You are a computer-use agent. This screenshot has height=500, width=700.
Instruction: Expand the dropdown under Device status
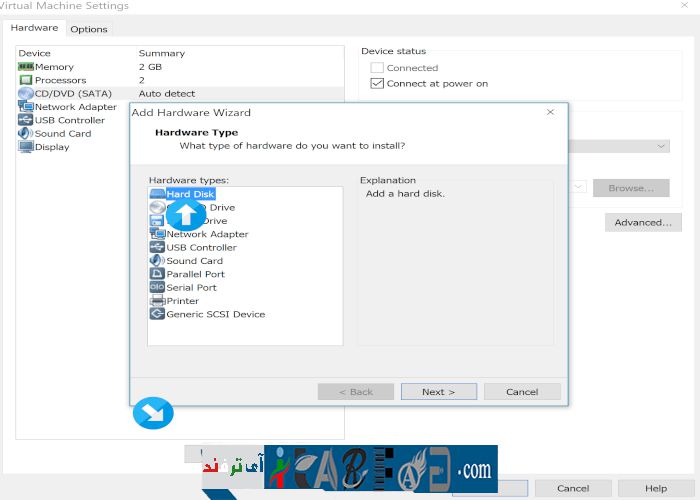click(662, 146)
